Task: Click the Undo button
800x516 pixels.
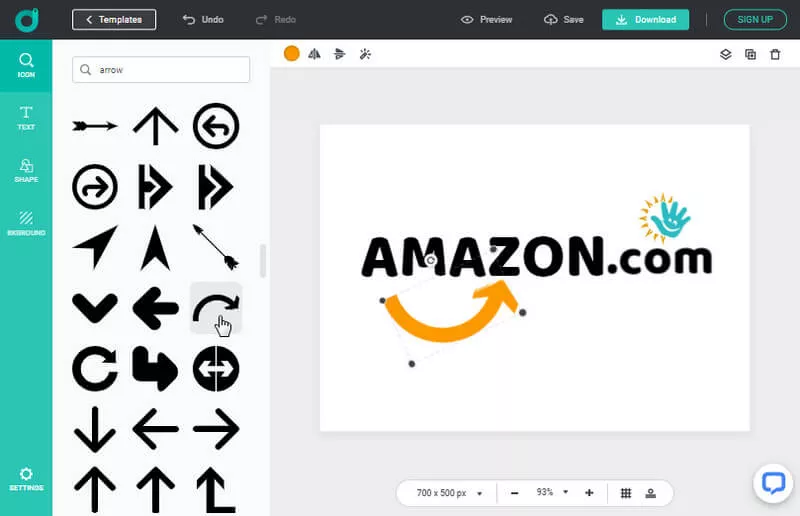Action: (203, 19)
